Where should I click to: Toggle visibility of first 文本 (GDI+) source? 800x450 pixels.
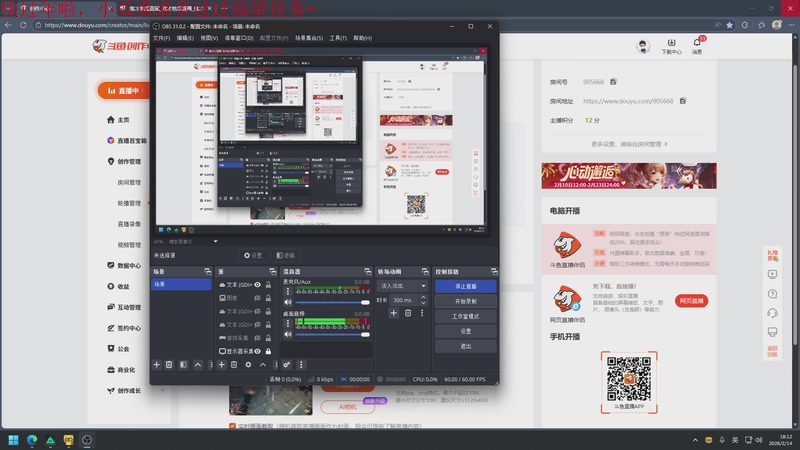tap(258, 285)
